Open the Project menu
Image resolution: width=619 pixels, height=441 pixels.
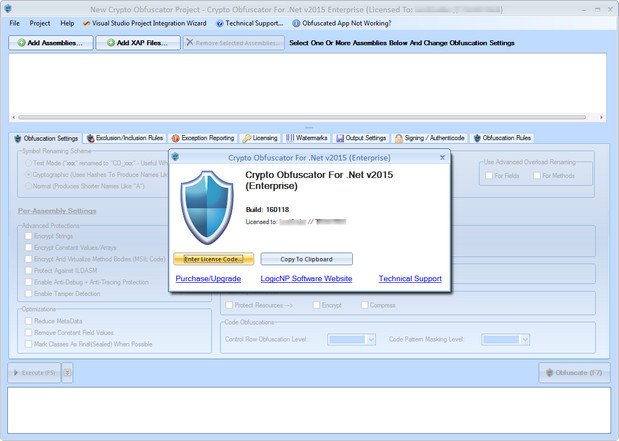(39, 23)
